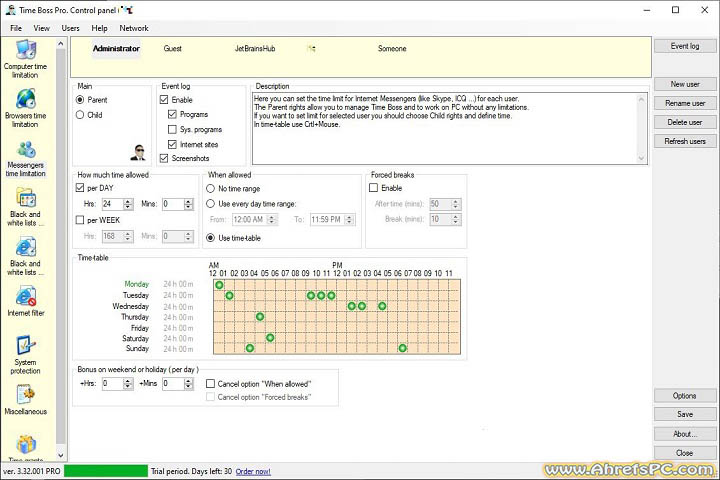Viewport: 720px width, 480px height.
Task: Click the Bonus +Mins input field
Action: pyautogui.click(x=173, y=384)
